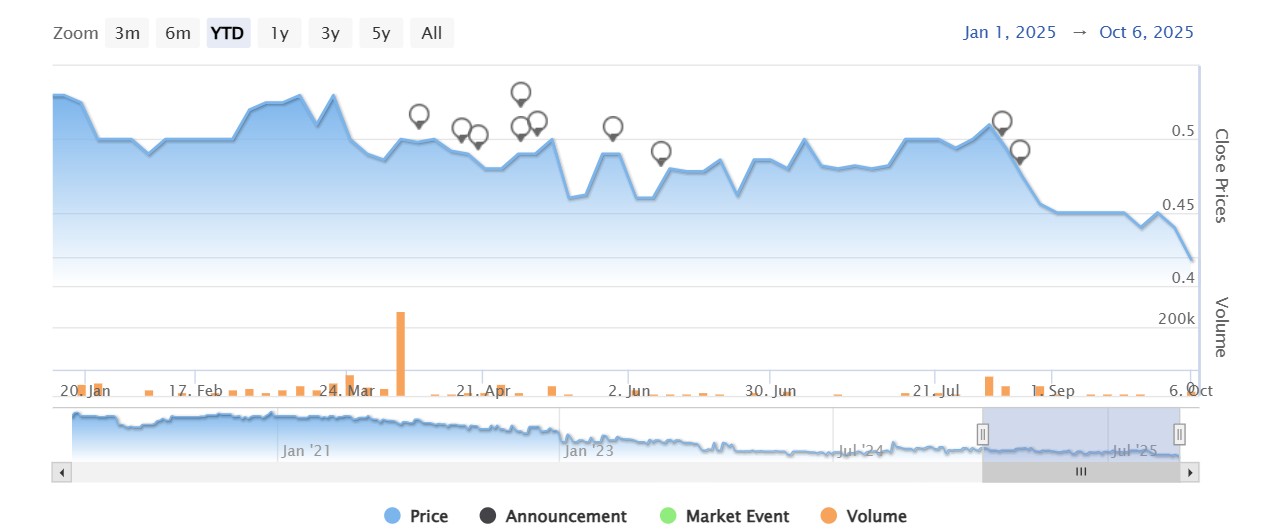Click the scrollbar right arrow button
Screen dimensions: 1281x531
point(1189,472)
